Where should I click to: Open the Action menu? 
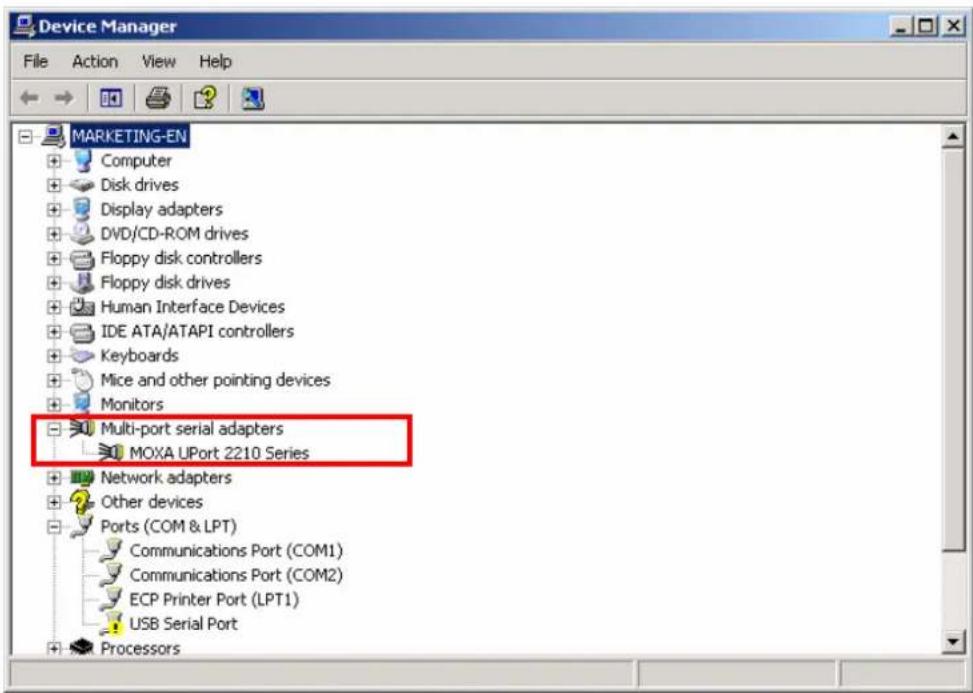(95, 61)
